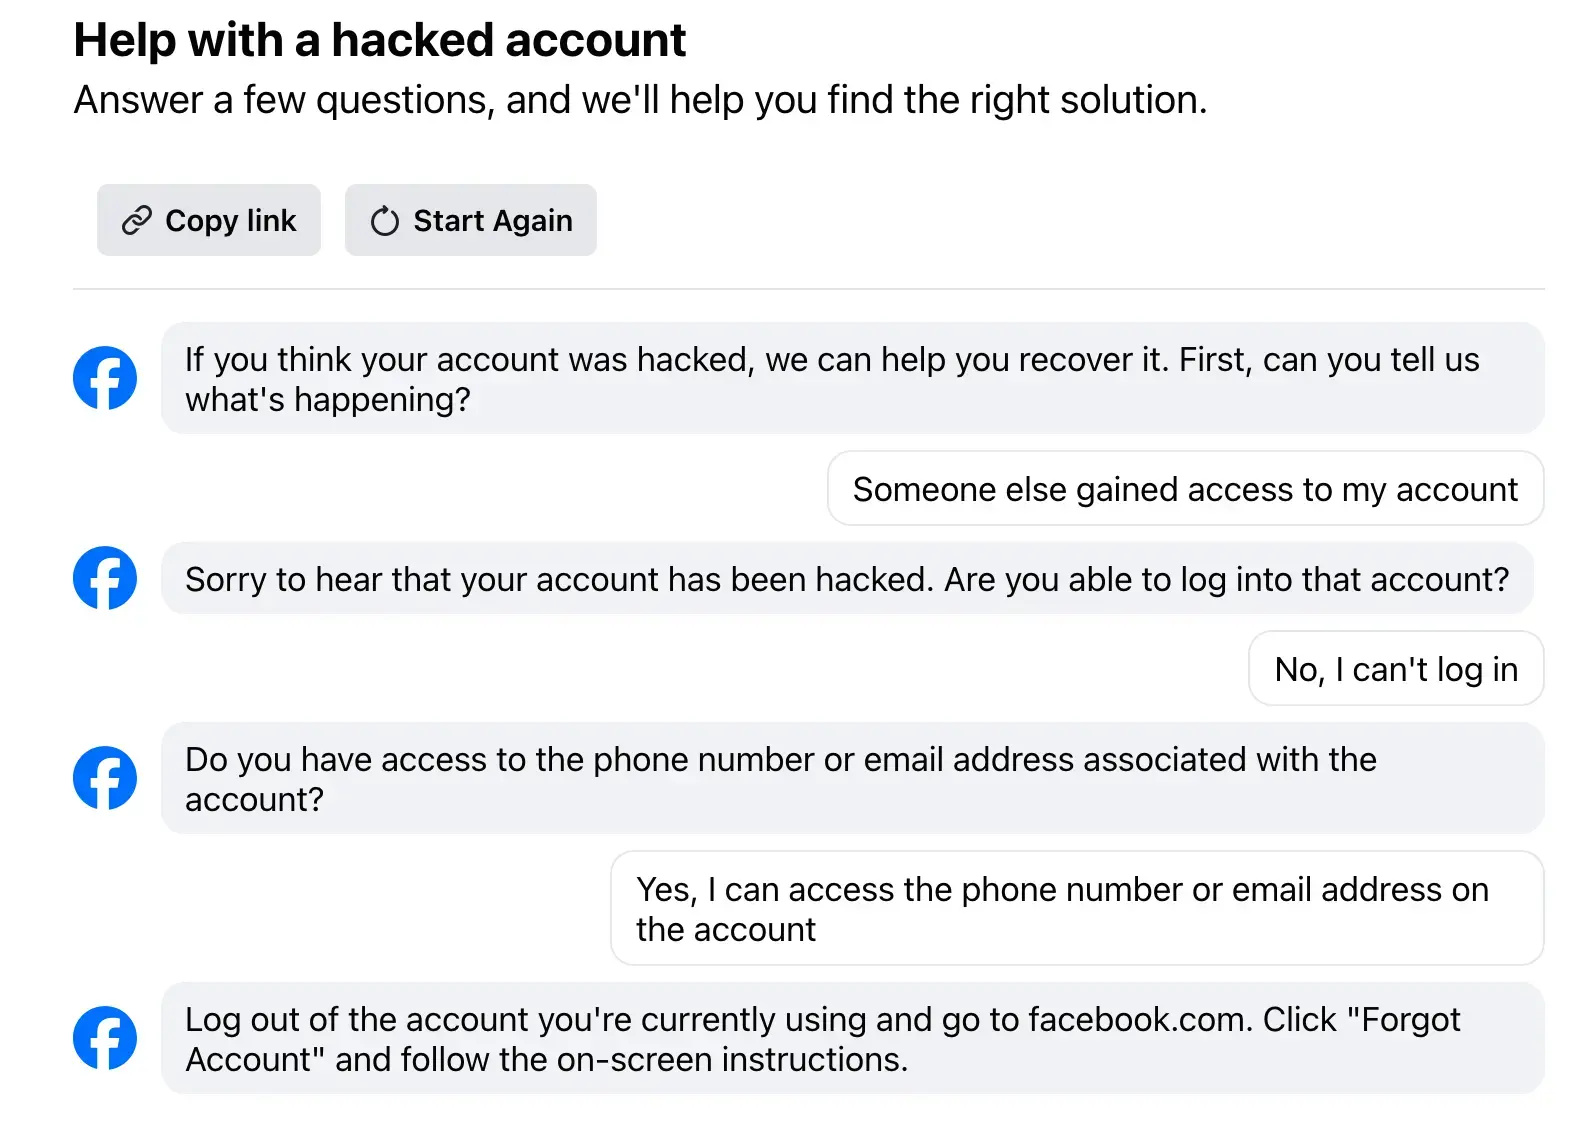
Task: Click the 'Do you have access to the phone' message
Action: [853, 778]
